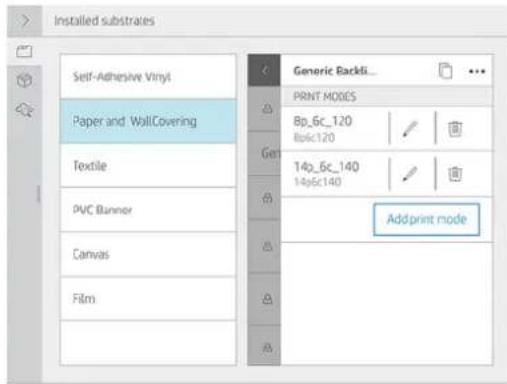507x384 pixels.
Task: Open the cube icon in the sidebar
Action: coord(24,80)
